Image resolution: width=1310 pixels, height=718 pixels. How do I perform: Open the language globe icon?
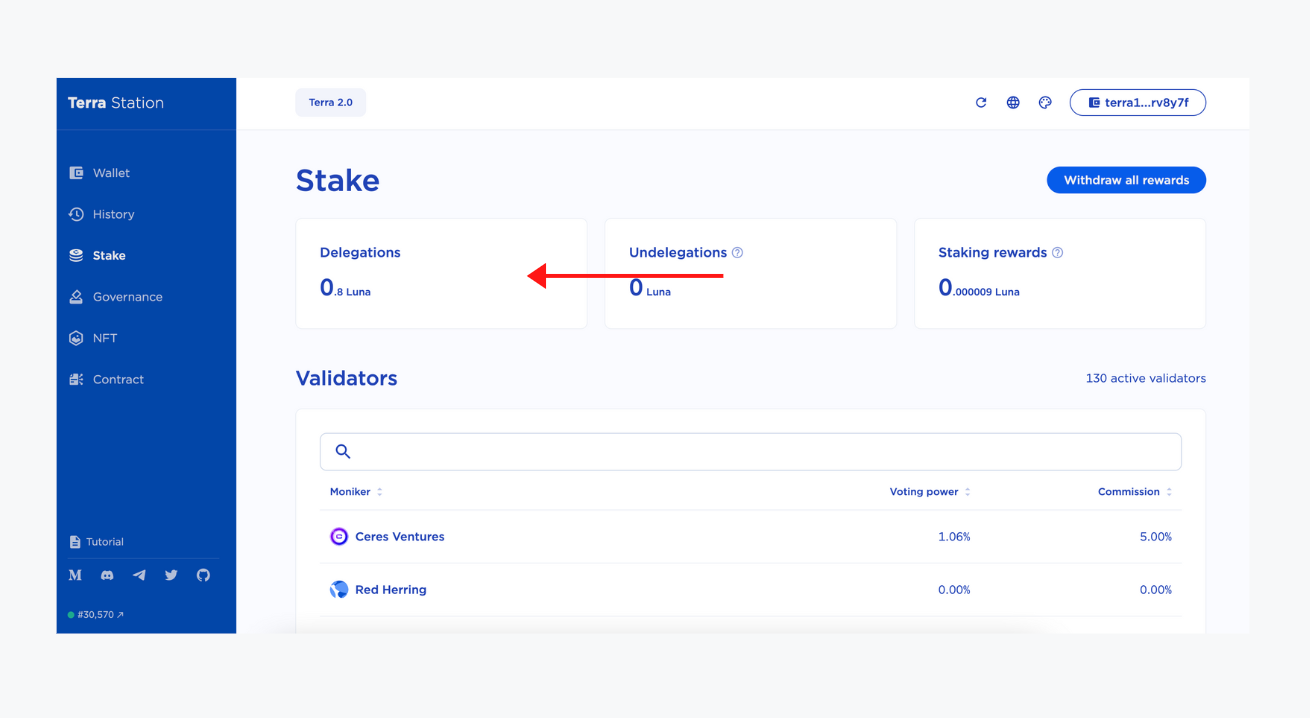(1013, 102)
